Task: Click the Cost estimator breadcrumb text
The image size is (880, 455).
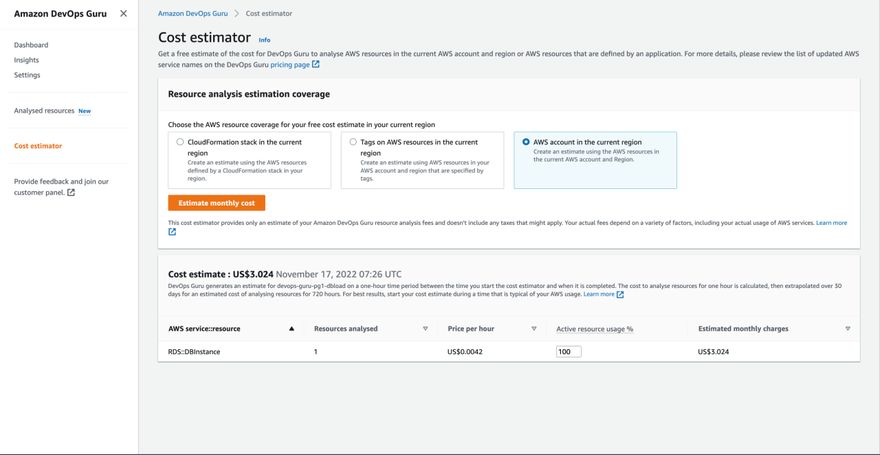Action: [x=269, y=13]
